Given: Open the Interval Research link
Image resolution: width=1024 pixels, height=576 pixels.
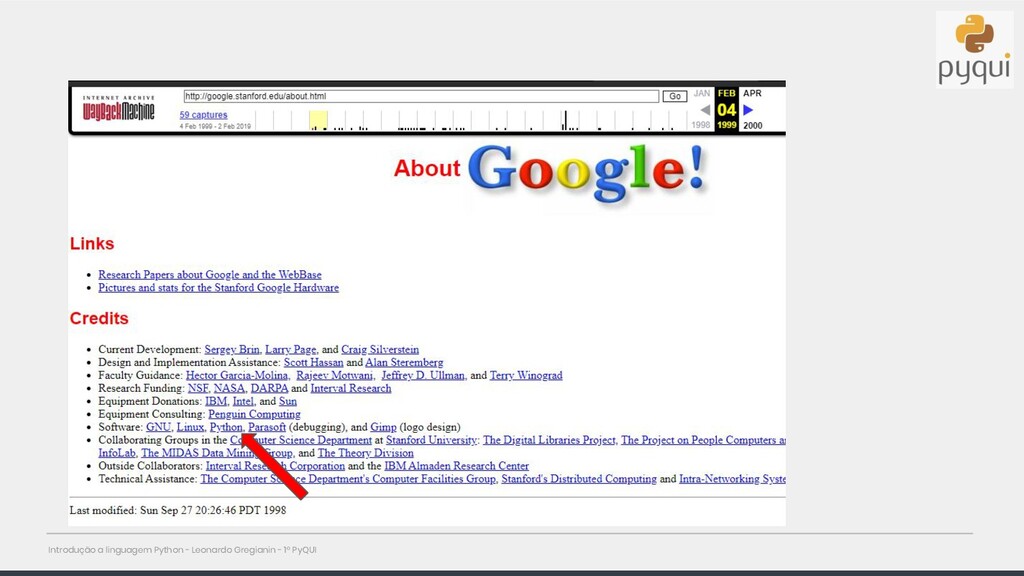Looking at the screenshot, I should [x=351, y=389].
